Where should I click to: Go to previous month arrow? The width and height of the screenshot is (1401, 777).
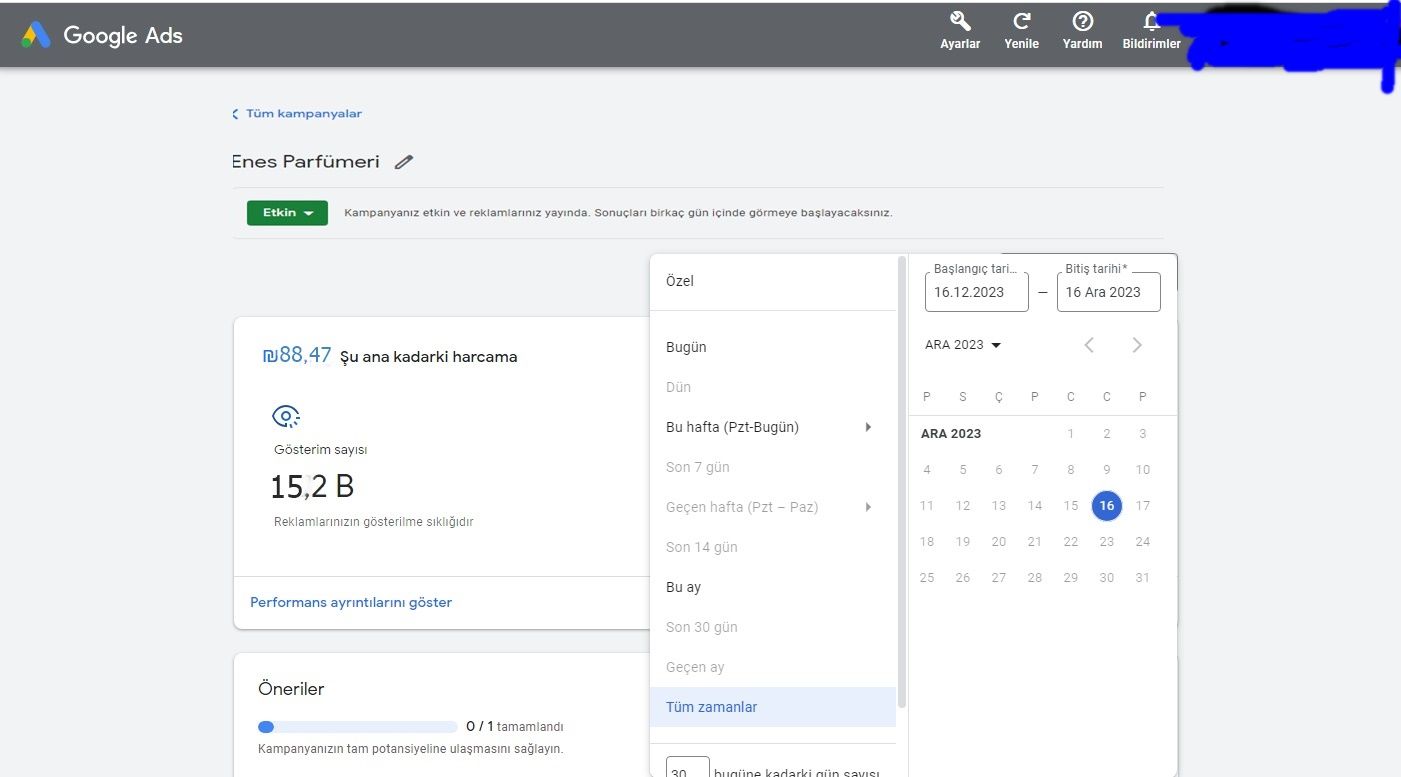1089,345
